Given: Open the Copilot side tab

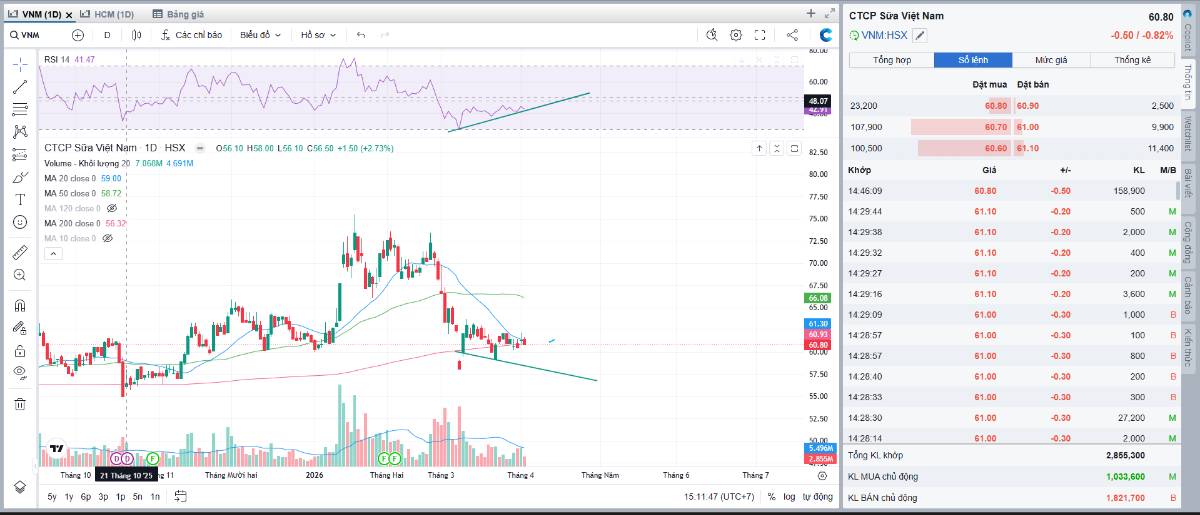Looking at the screenshot, I should coord(1188,30).
